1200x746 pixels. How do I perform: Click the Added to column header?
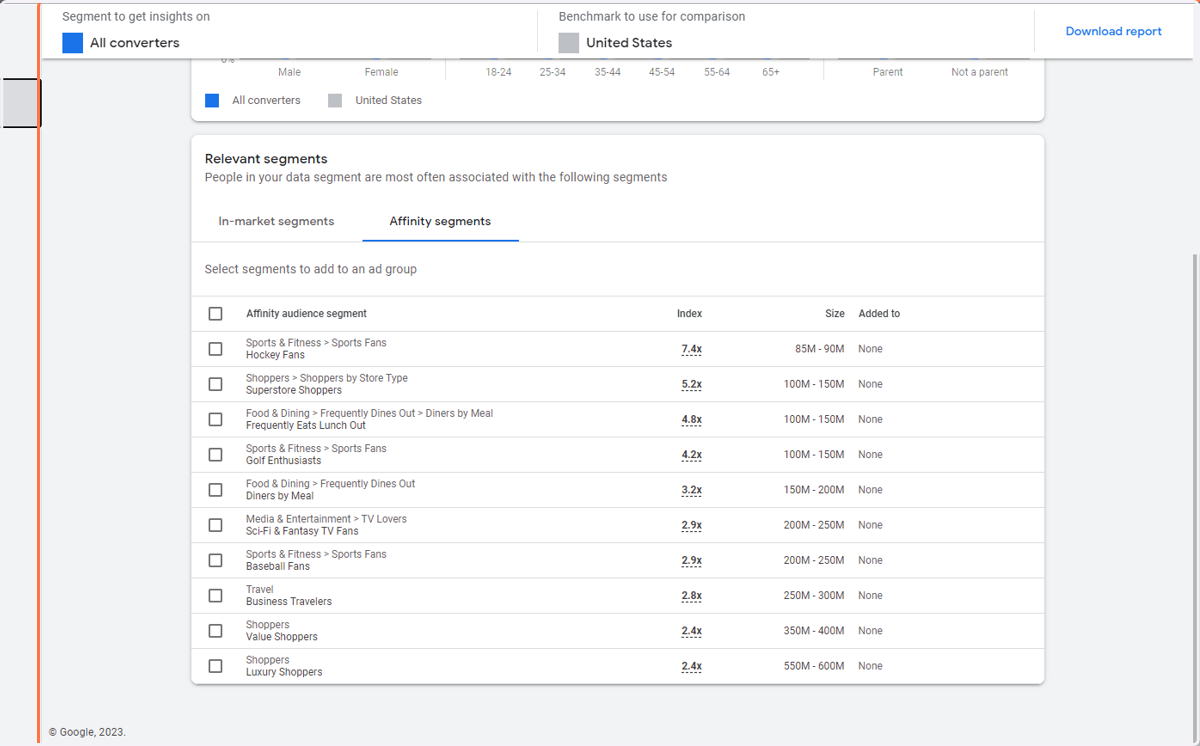click(879, 314)
